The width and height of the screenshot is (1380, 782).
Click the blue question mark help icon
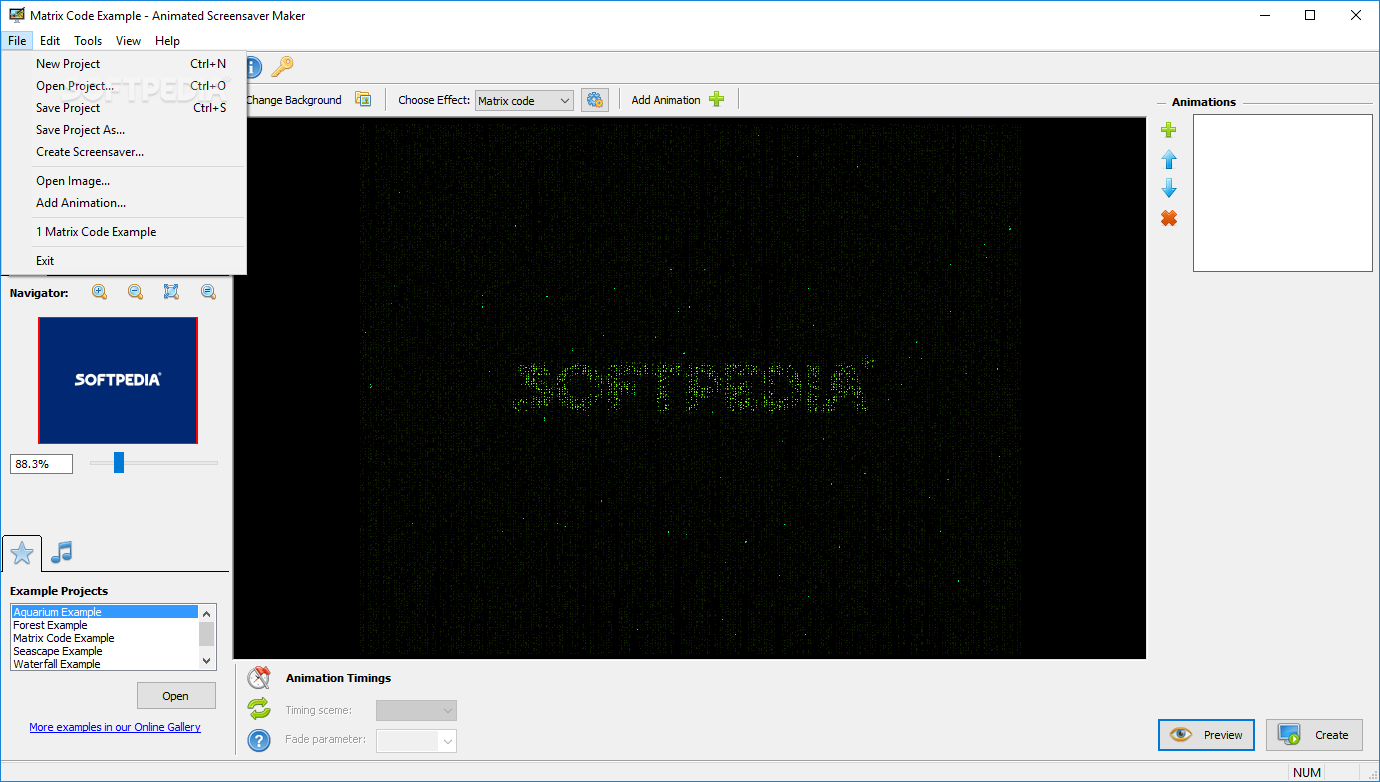click(259, 740)
